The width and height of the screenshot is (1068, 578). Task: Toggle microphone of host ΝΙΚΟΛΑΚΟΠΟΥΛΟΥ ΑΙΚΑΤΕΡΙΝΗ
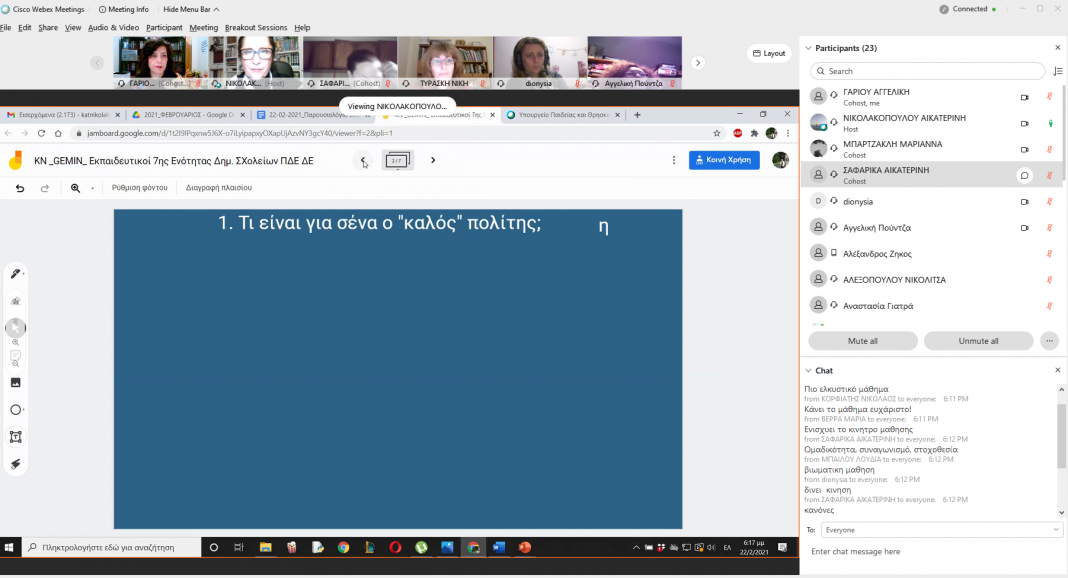pos(1049,123)
